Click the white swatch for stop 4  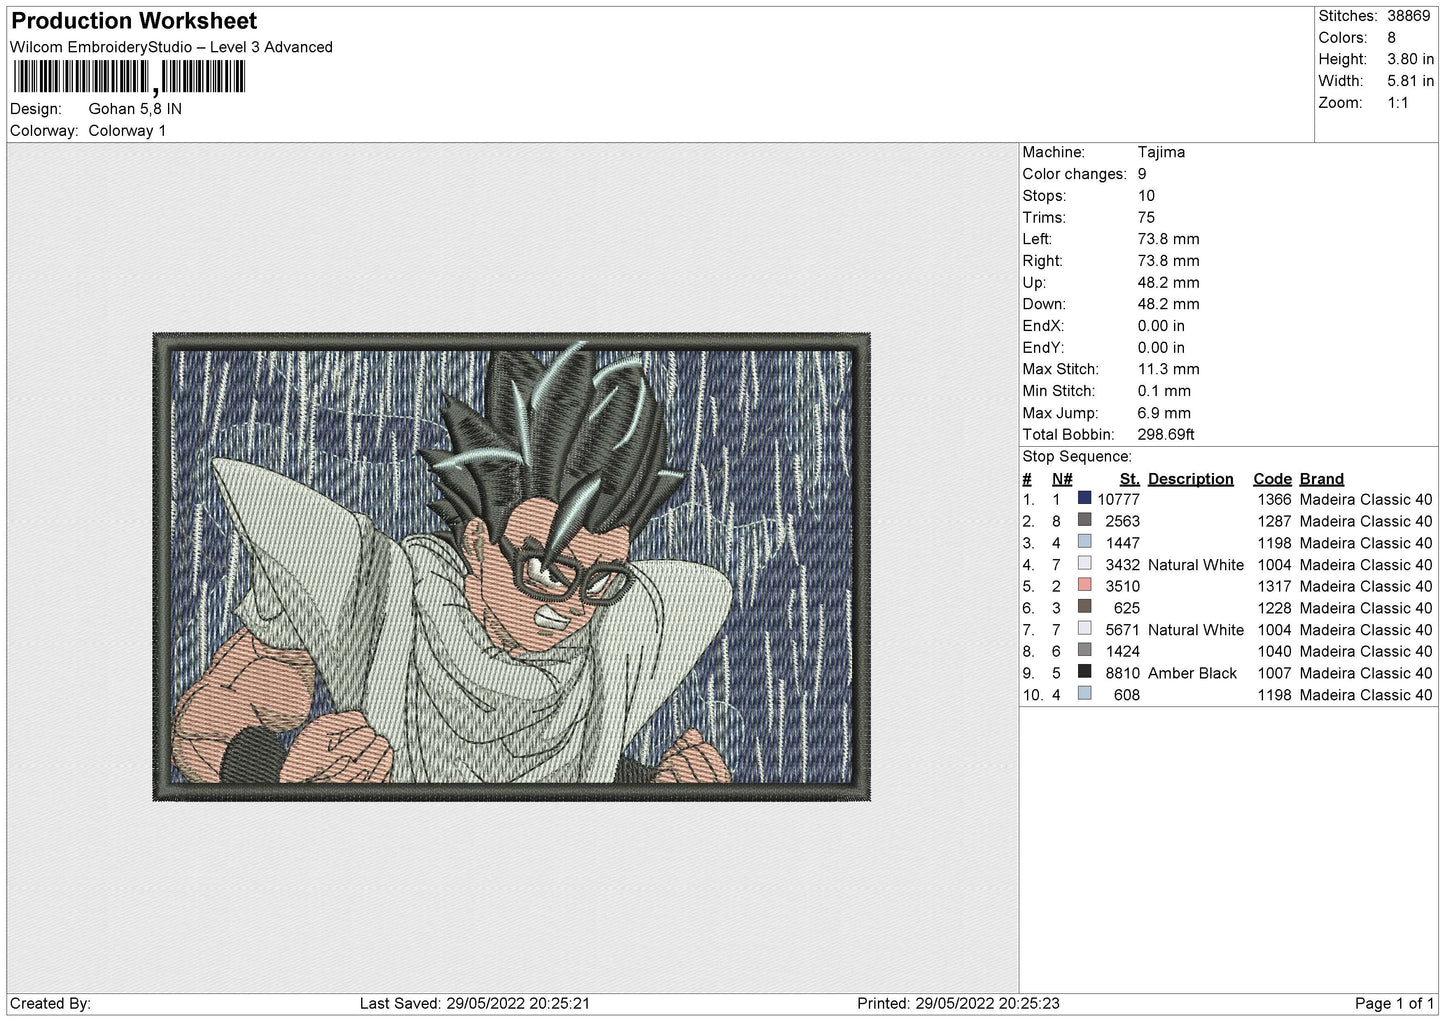pos(1084,564)
